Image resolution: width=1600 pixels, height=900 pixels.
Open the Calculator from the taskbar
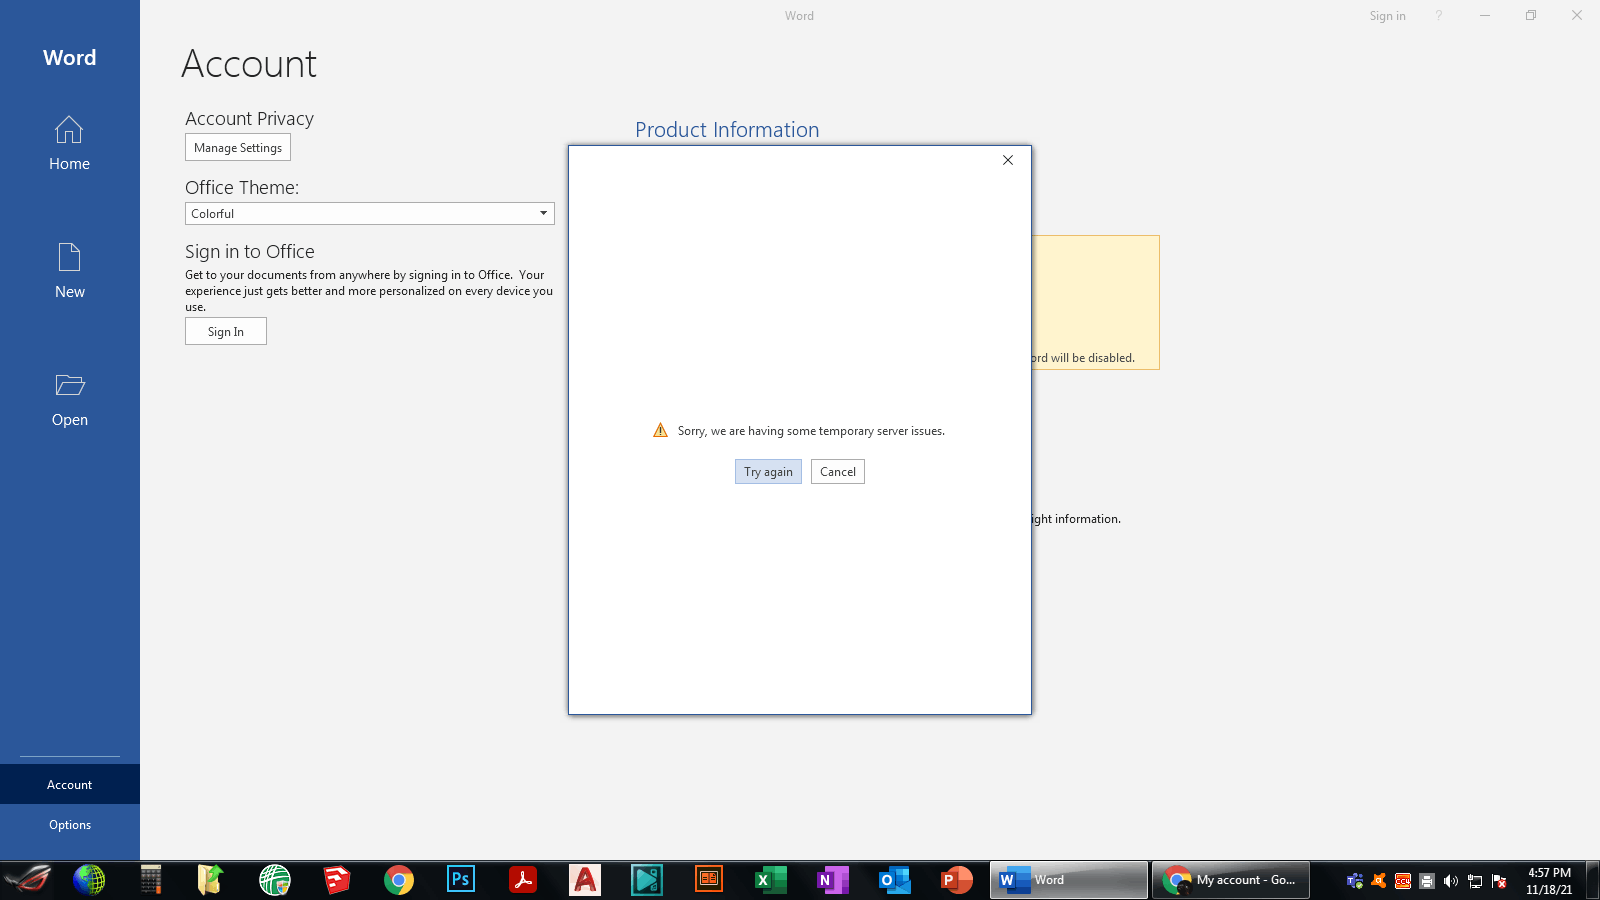151,880
